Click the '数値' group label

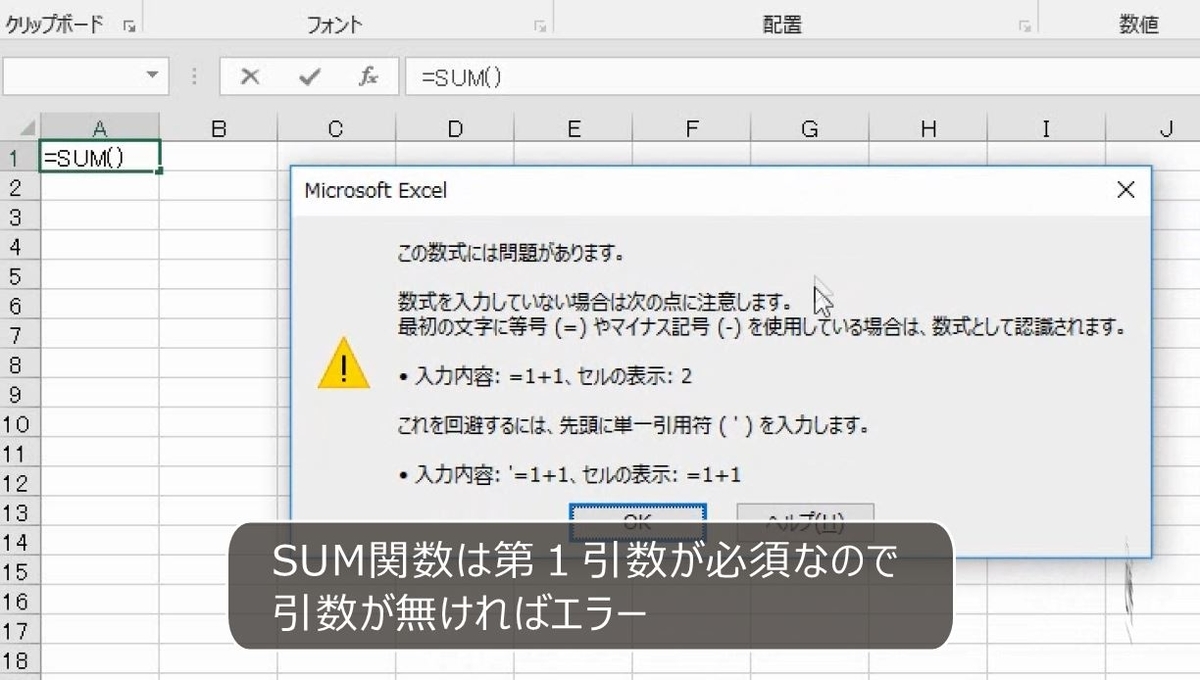(x=1139, y=25)
